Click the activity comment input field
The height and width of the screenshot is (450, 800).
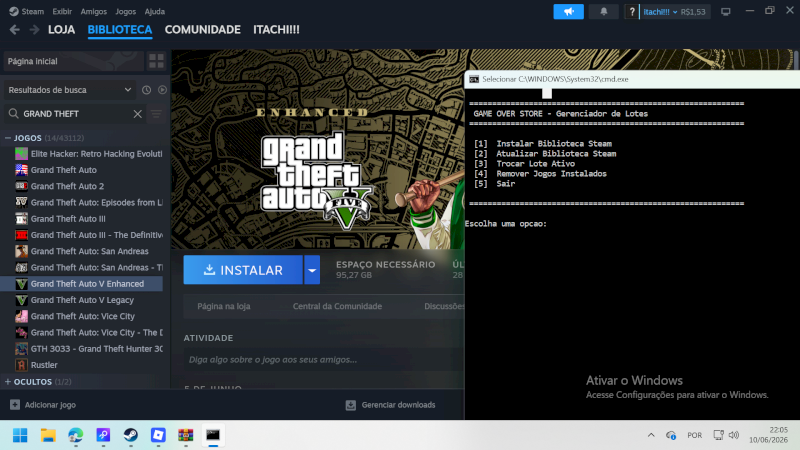click(x=323, y=360)
